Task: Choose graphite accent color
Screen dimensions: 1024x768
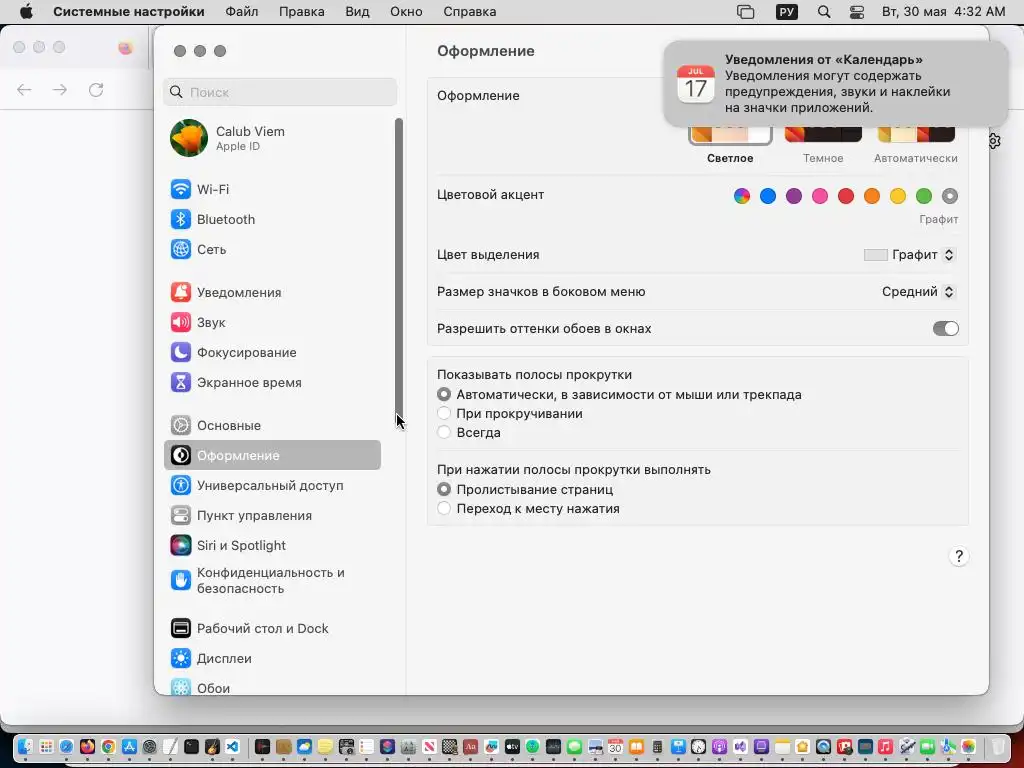Action: (950, 196)
